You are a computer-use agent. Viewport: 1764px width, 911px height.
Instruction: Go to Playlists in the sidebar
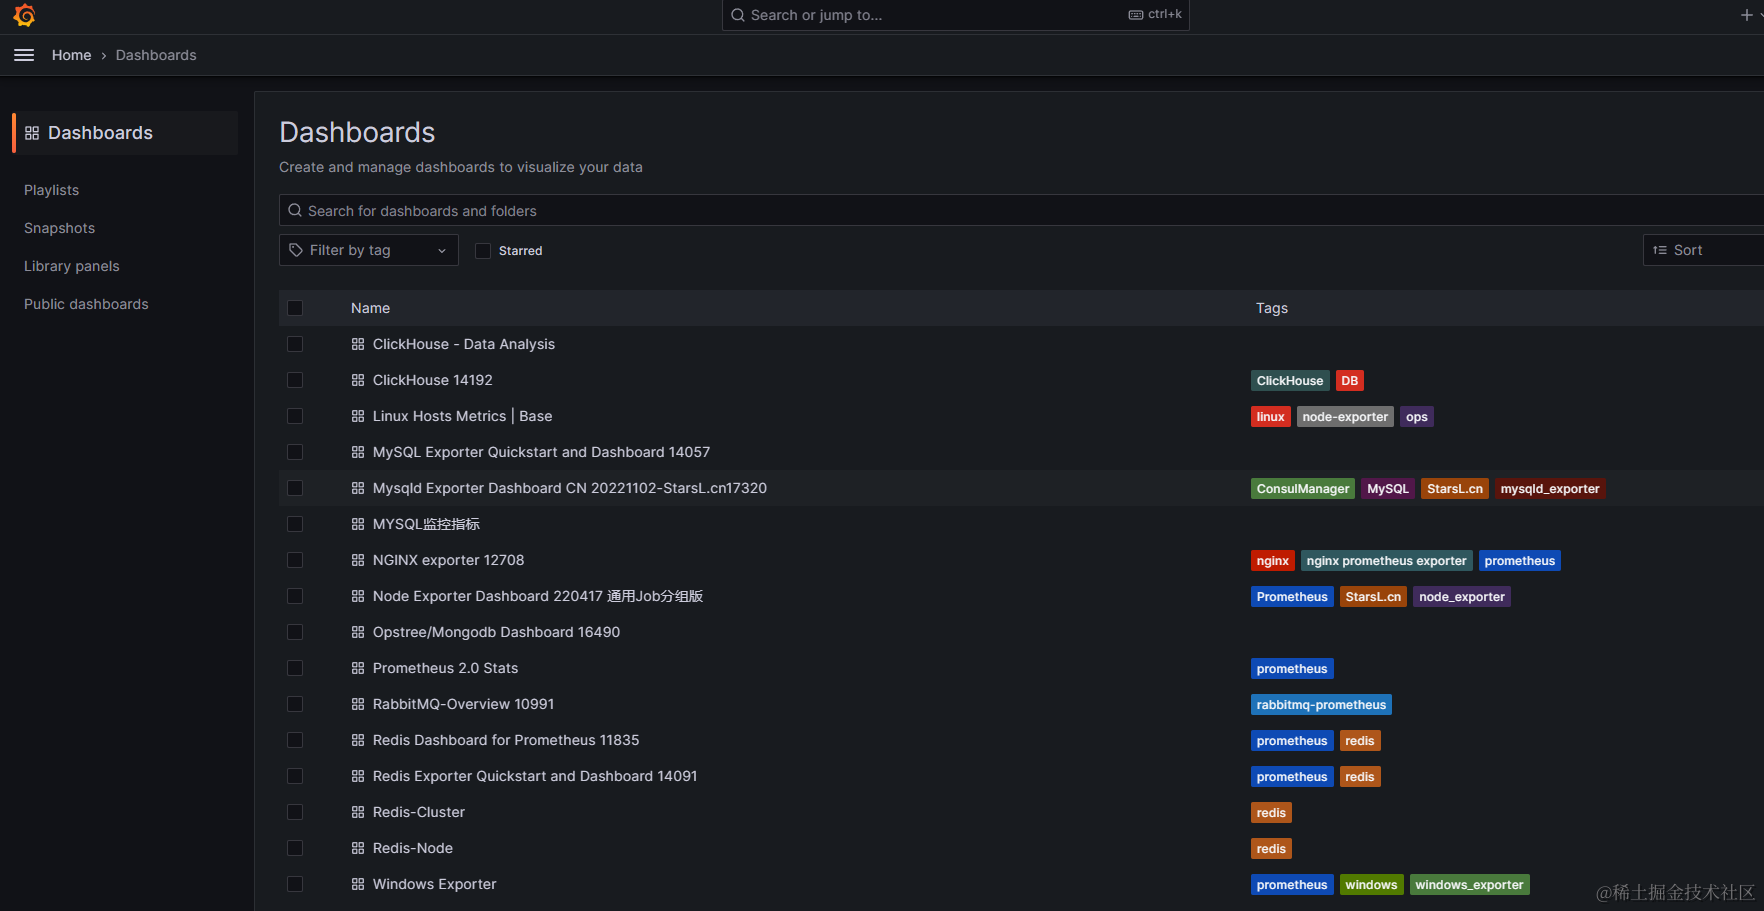tap(52, 190)
